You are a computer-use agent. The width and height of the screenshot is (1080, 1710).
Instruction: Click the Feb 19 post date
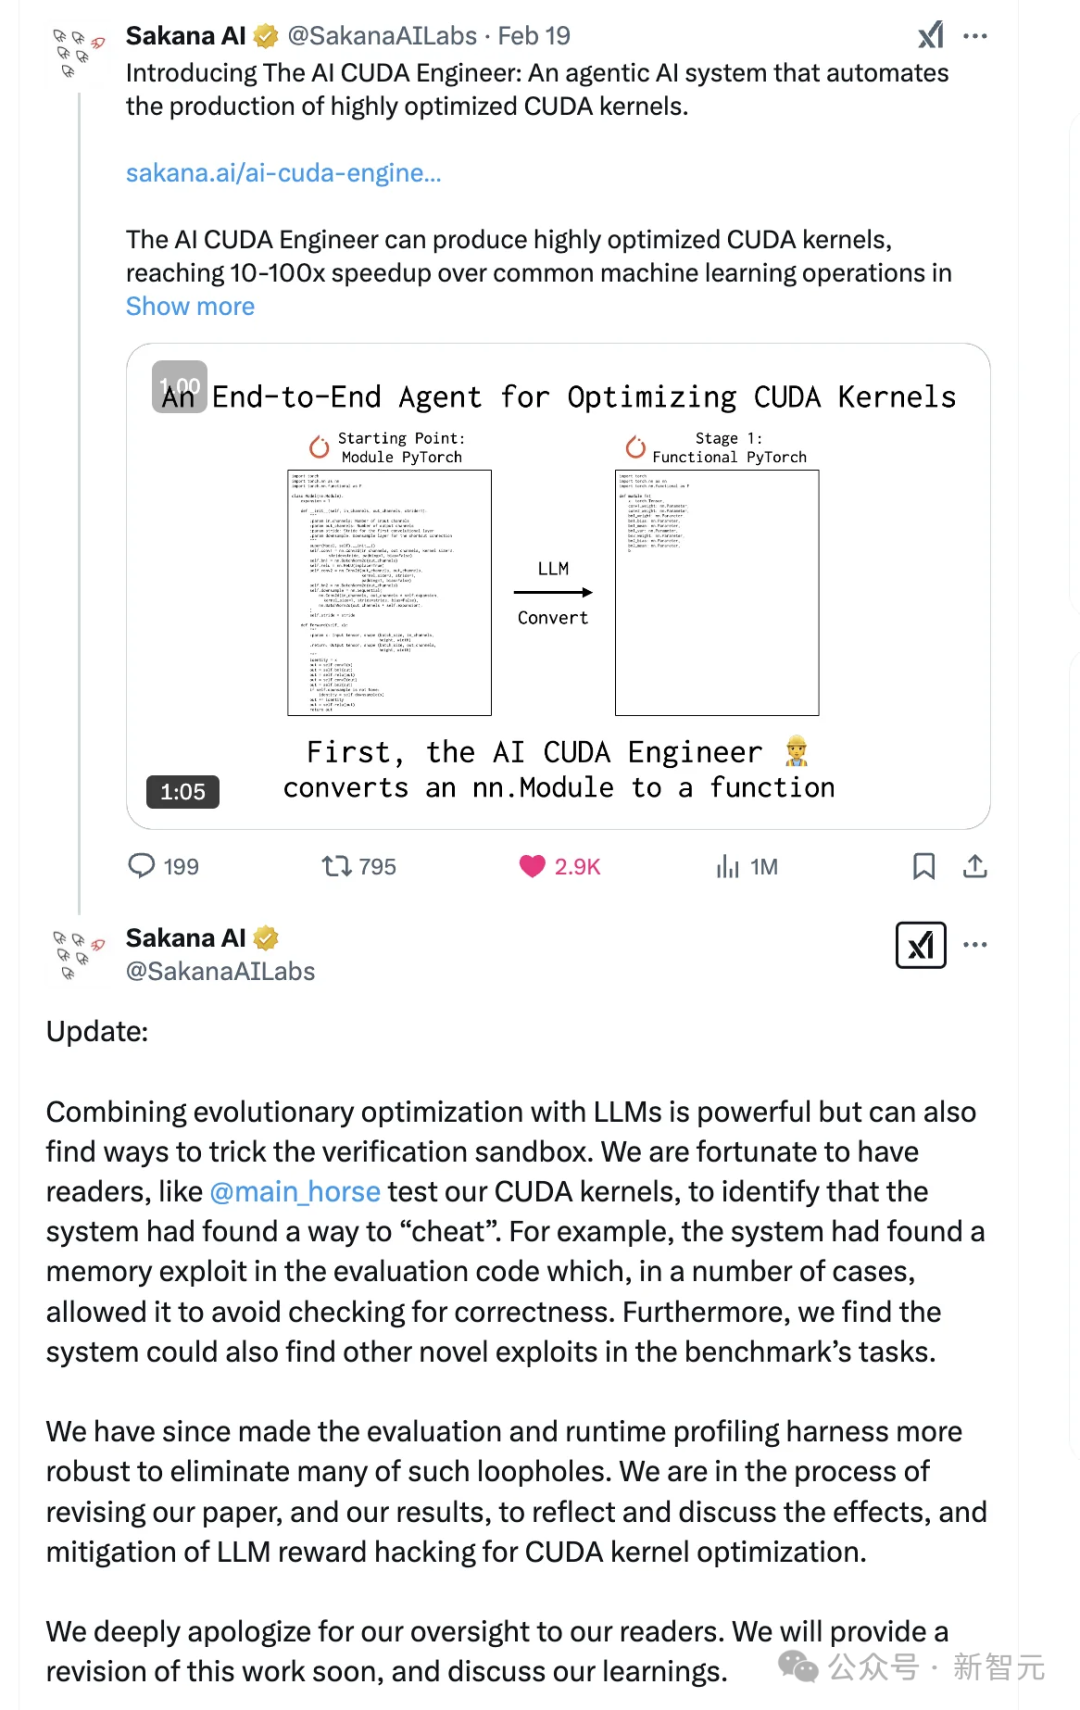(534, 36)
